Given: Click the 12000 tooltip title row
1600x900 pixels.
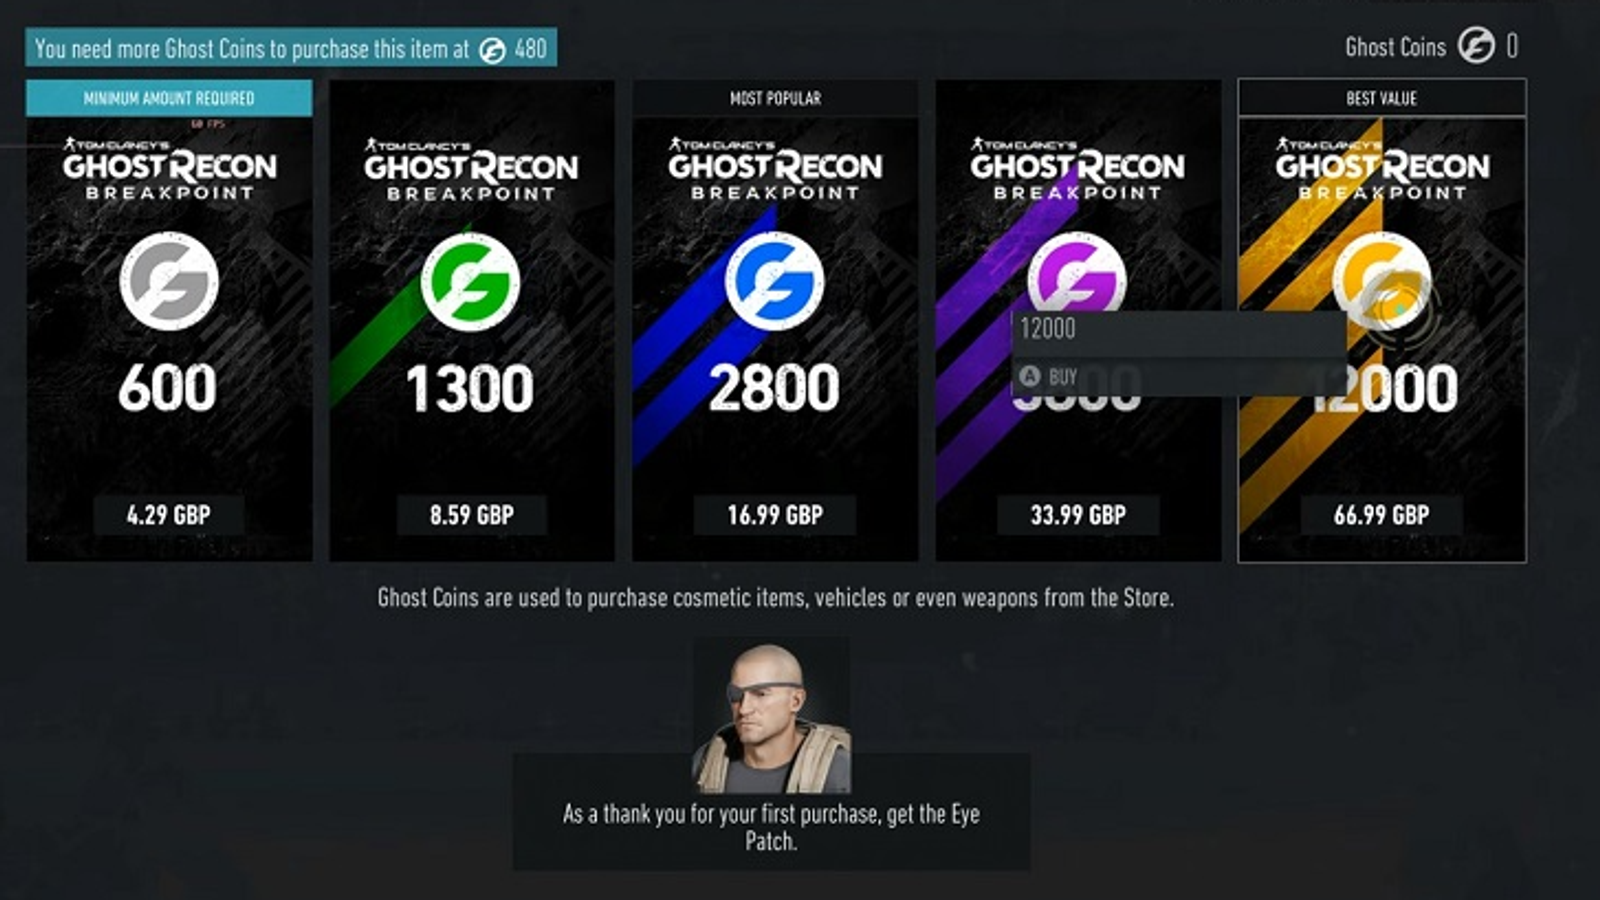Looking at the screenshot, I should pyautogui.click(x=1178, y=328).
